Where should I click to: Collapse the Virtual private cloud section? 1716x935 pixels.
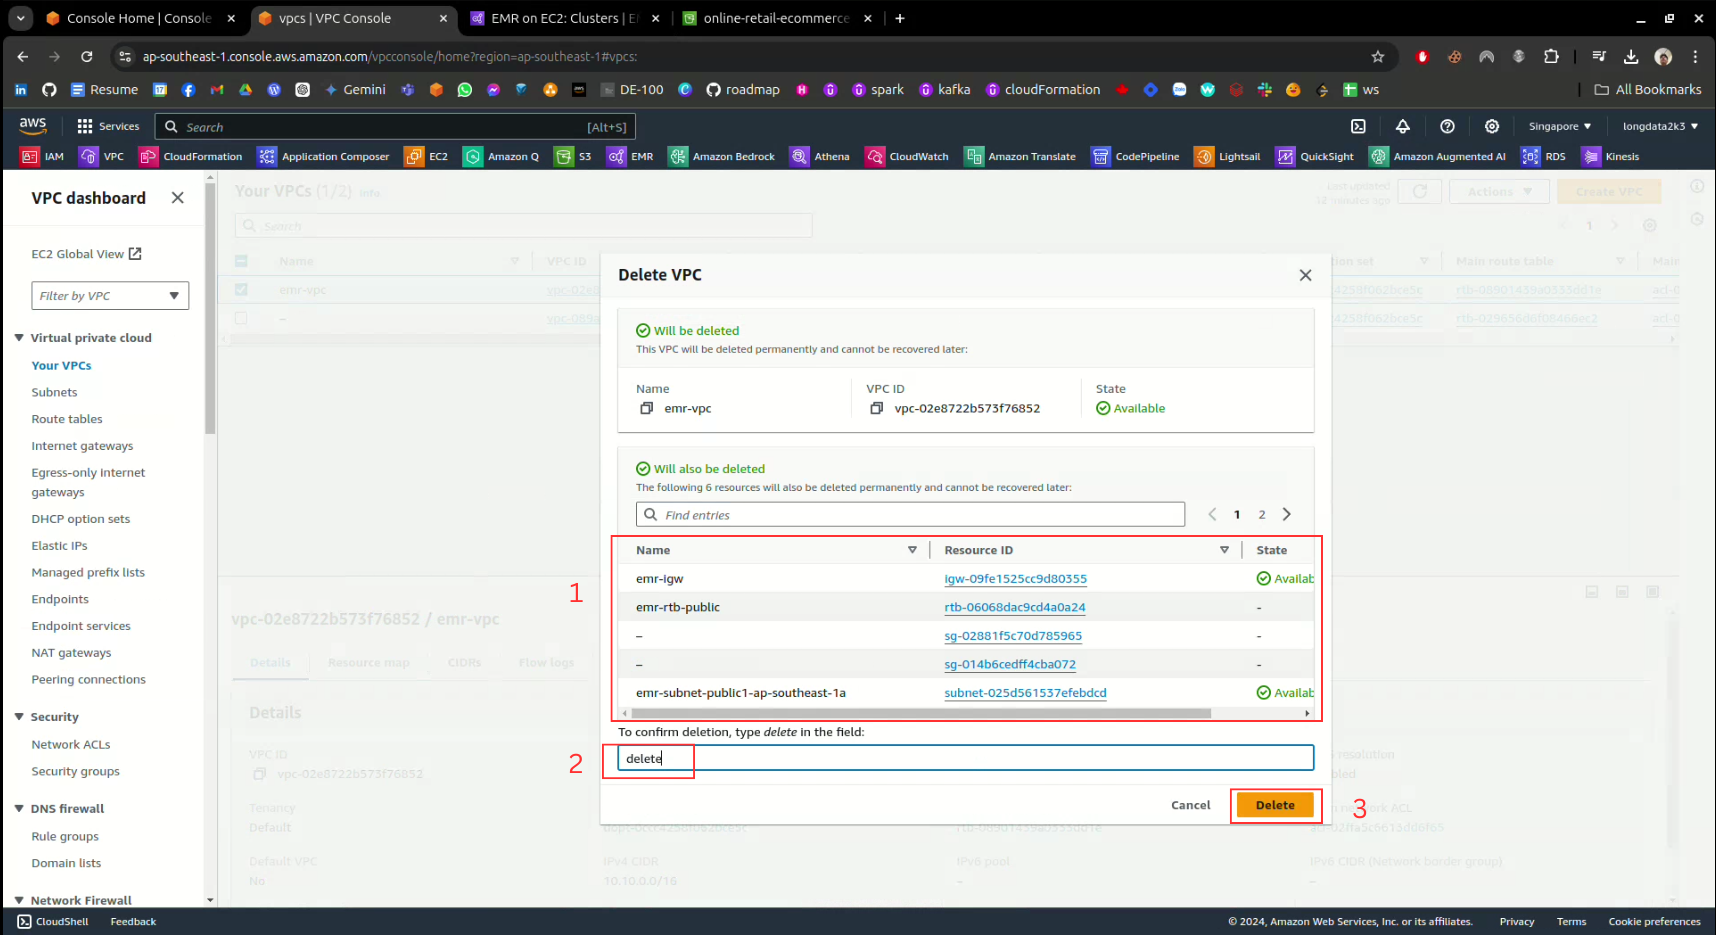pos(19,338)
